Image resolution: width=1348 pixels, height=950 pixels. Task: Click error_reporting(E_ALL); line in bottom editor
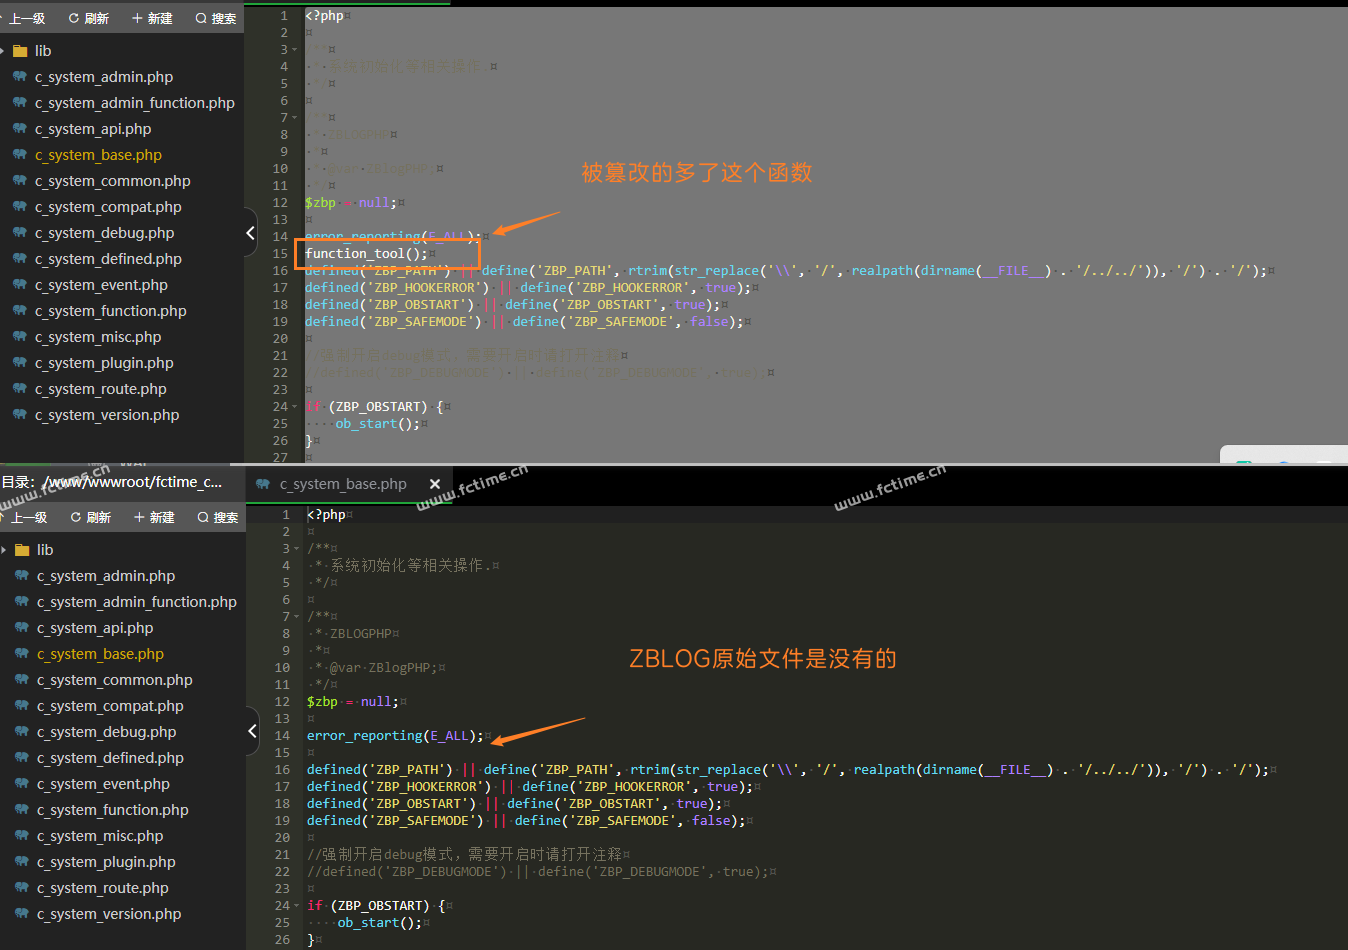point(395,736)
